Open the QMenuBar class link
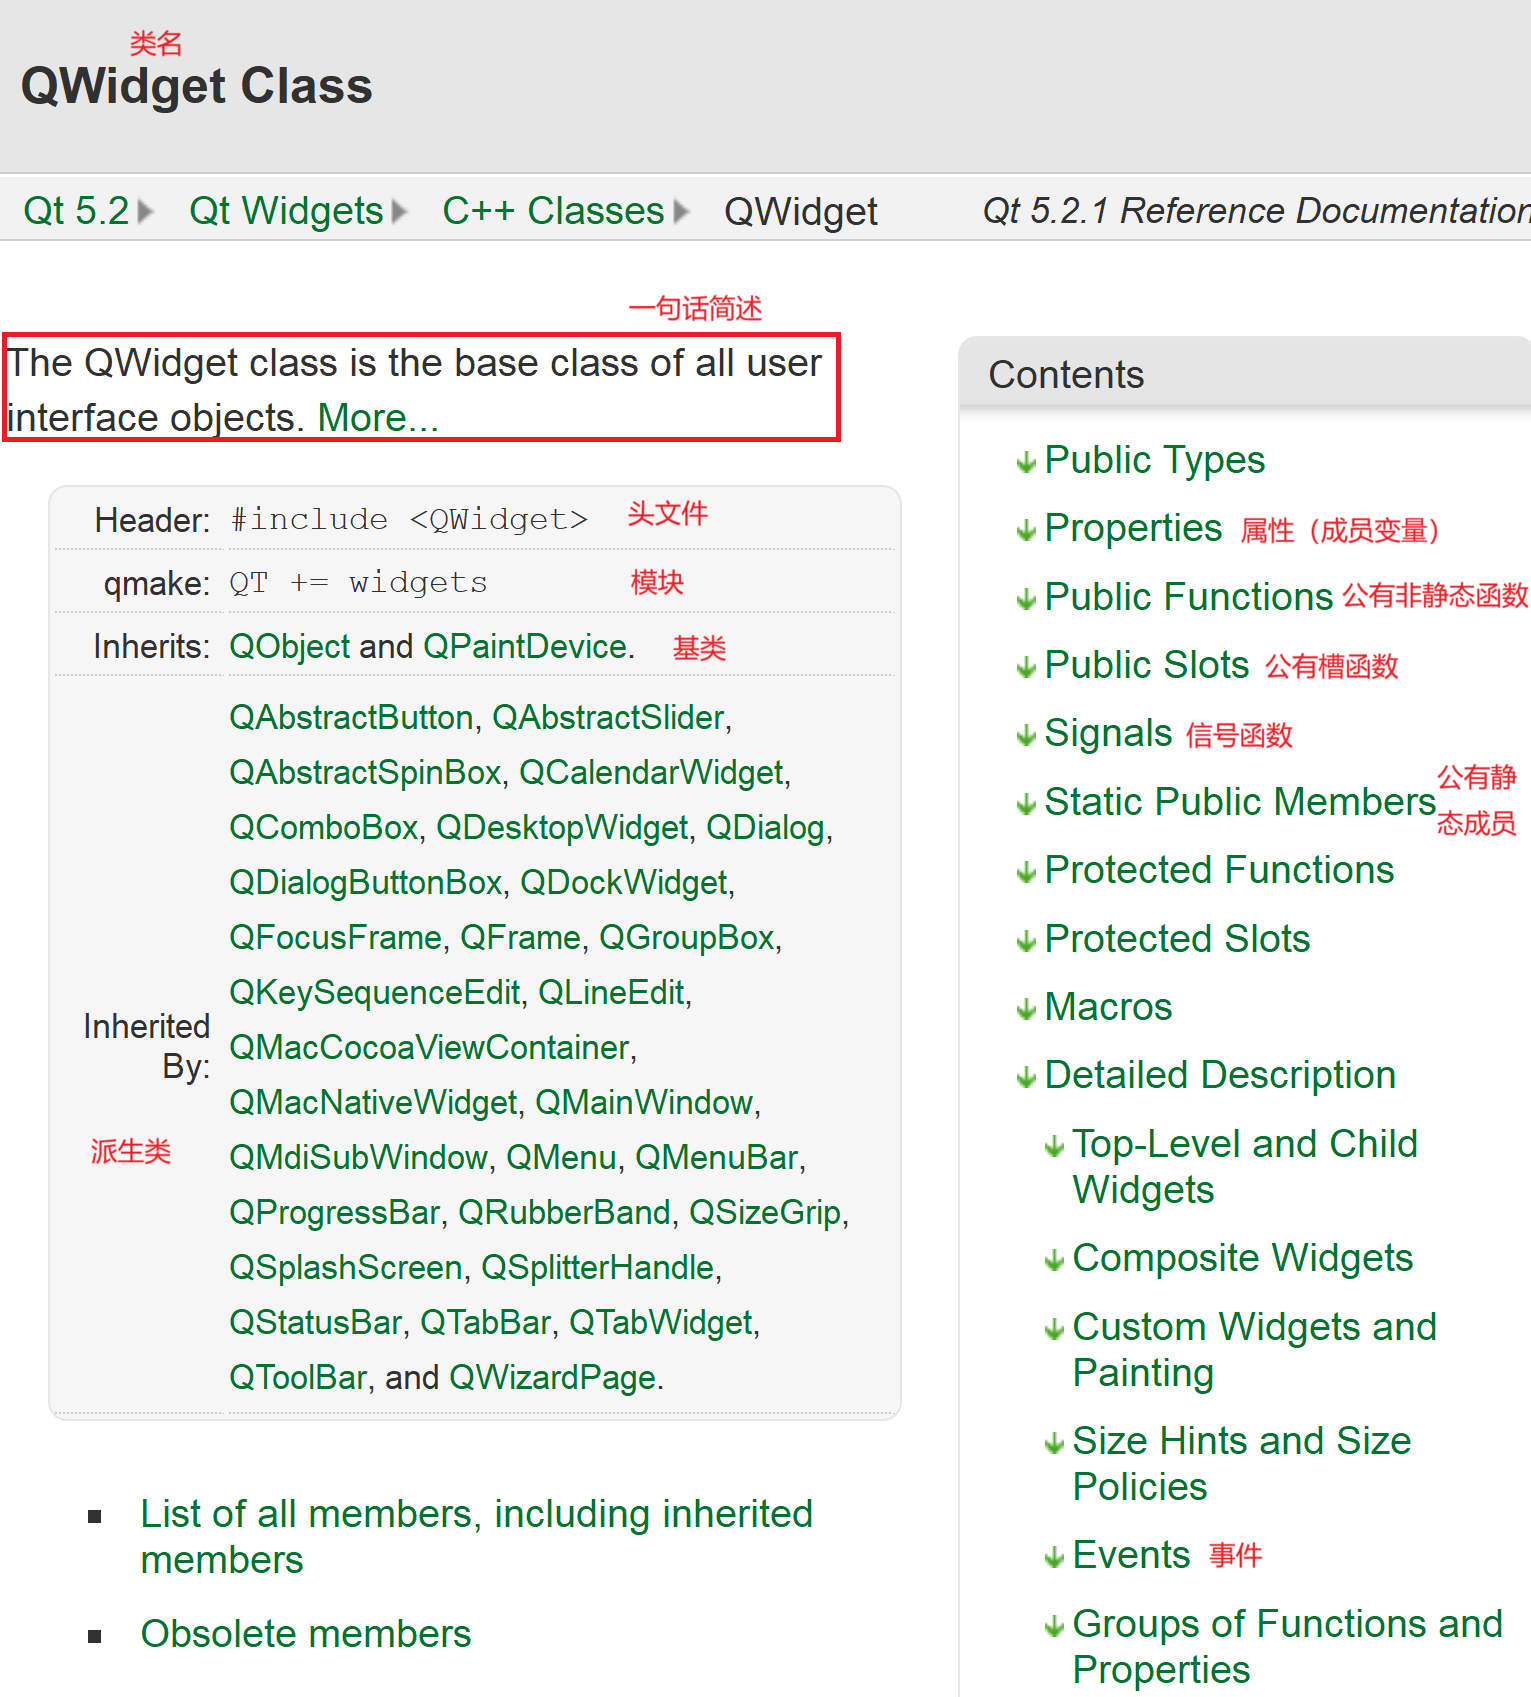This screenshot has width=1531, height=1697. [716, 1157]
